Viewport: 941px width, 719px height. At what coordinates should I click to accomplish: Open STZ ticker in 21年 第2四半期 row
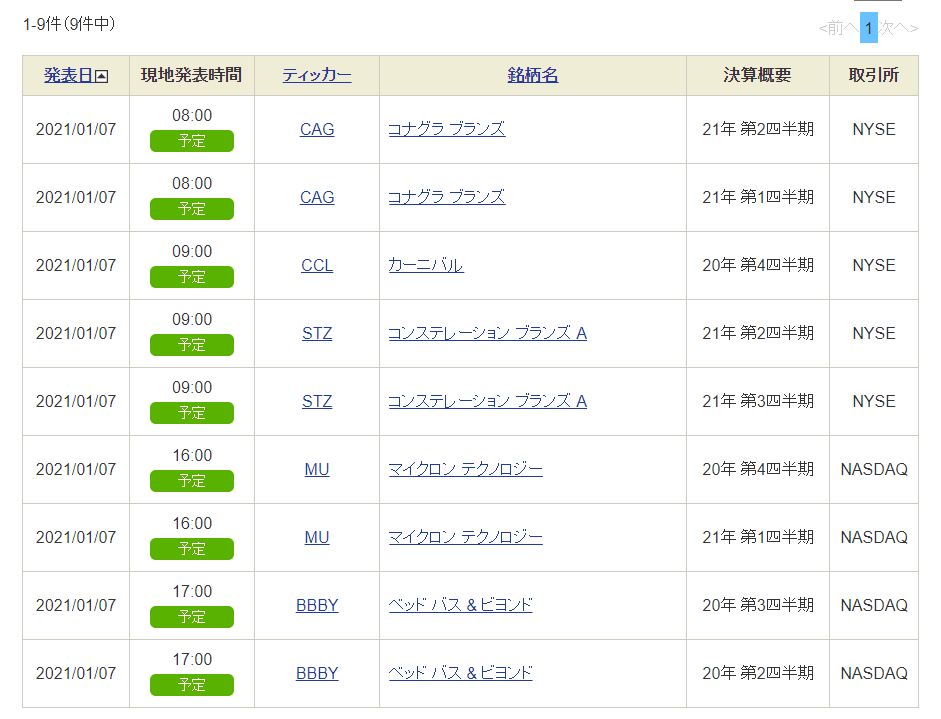click(x=317, y=333)
